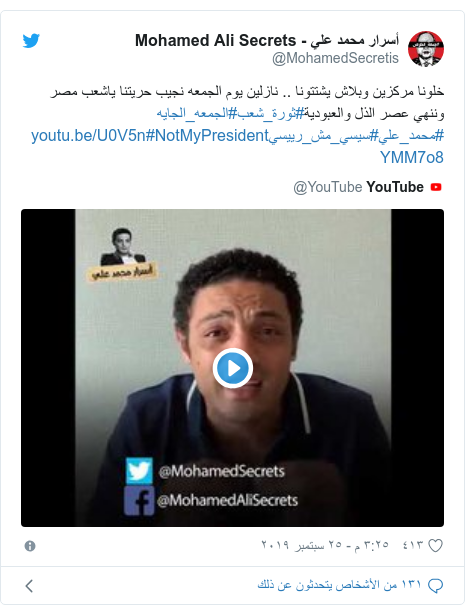Like the tweet with heart icon

(435, 545)
